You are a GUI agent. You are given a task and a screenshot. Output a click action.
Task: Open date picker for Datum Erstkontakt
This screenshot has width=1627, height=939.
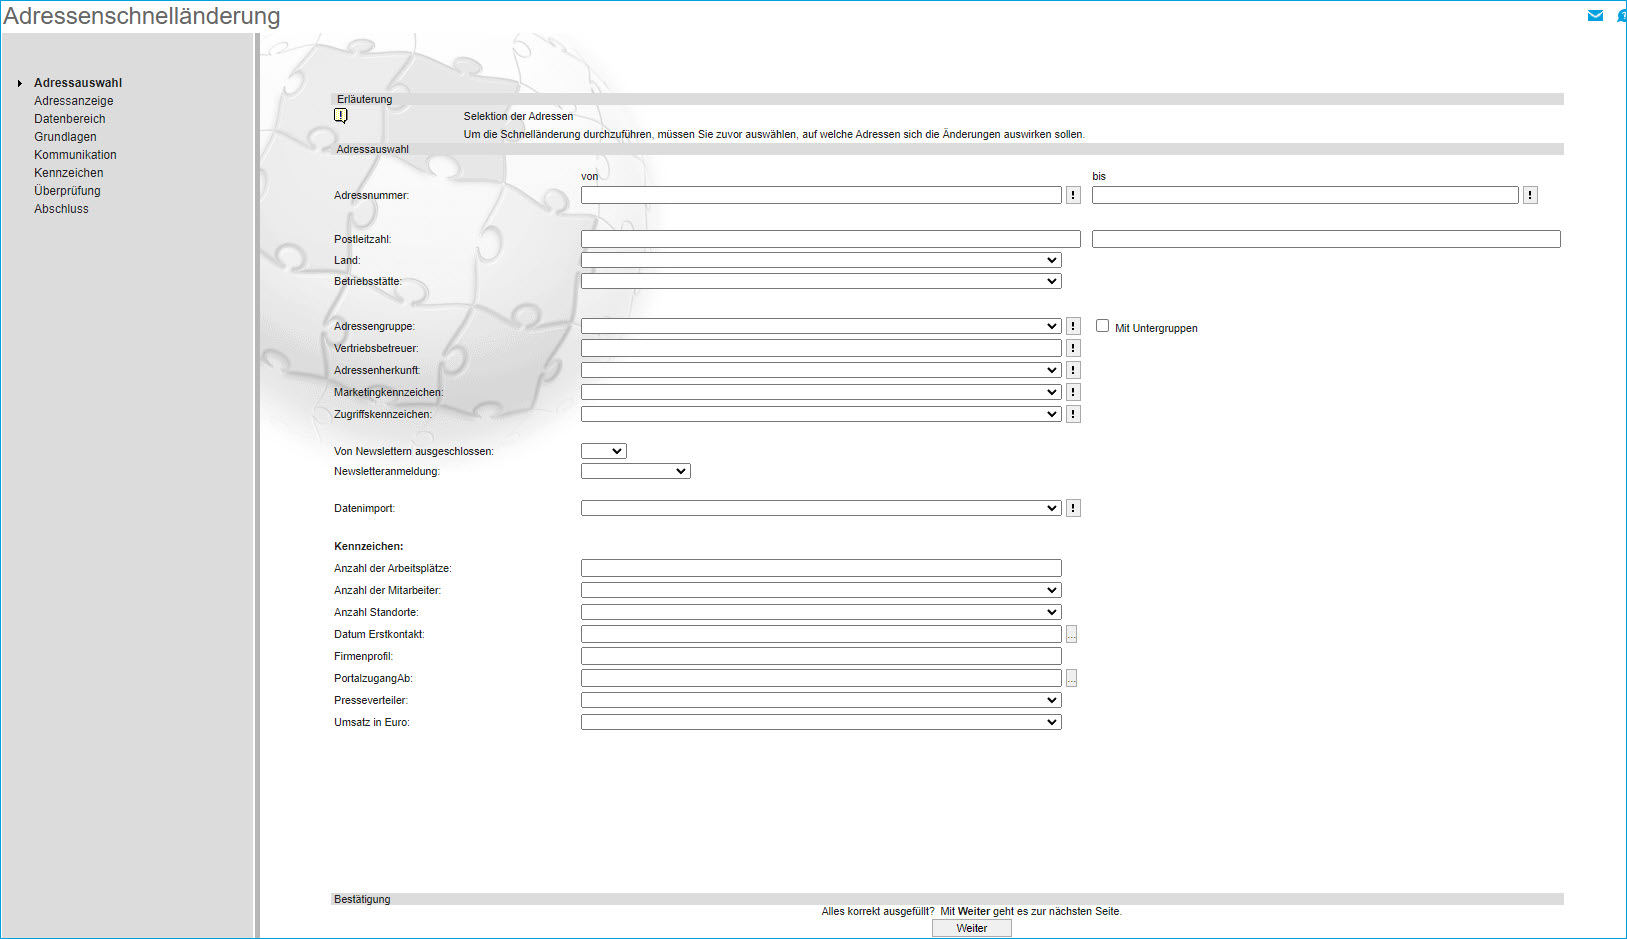click(1071, 634)
